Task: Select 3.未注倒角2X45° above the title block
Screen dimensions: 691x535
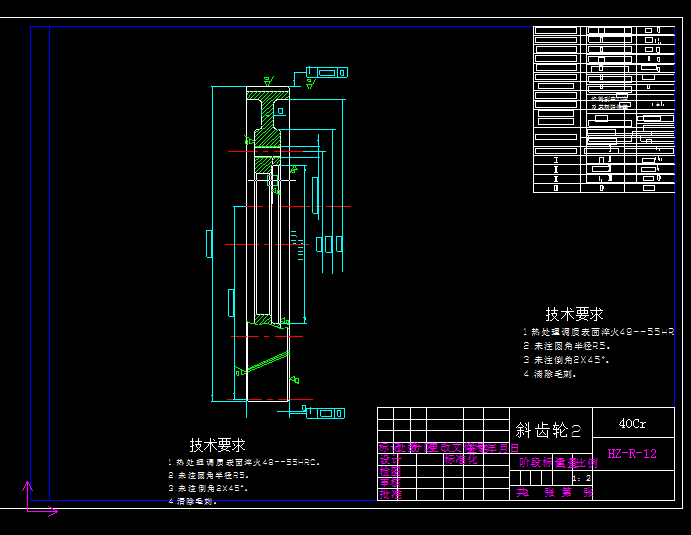Action: (x=566, y=360)
